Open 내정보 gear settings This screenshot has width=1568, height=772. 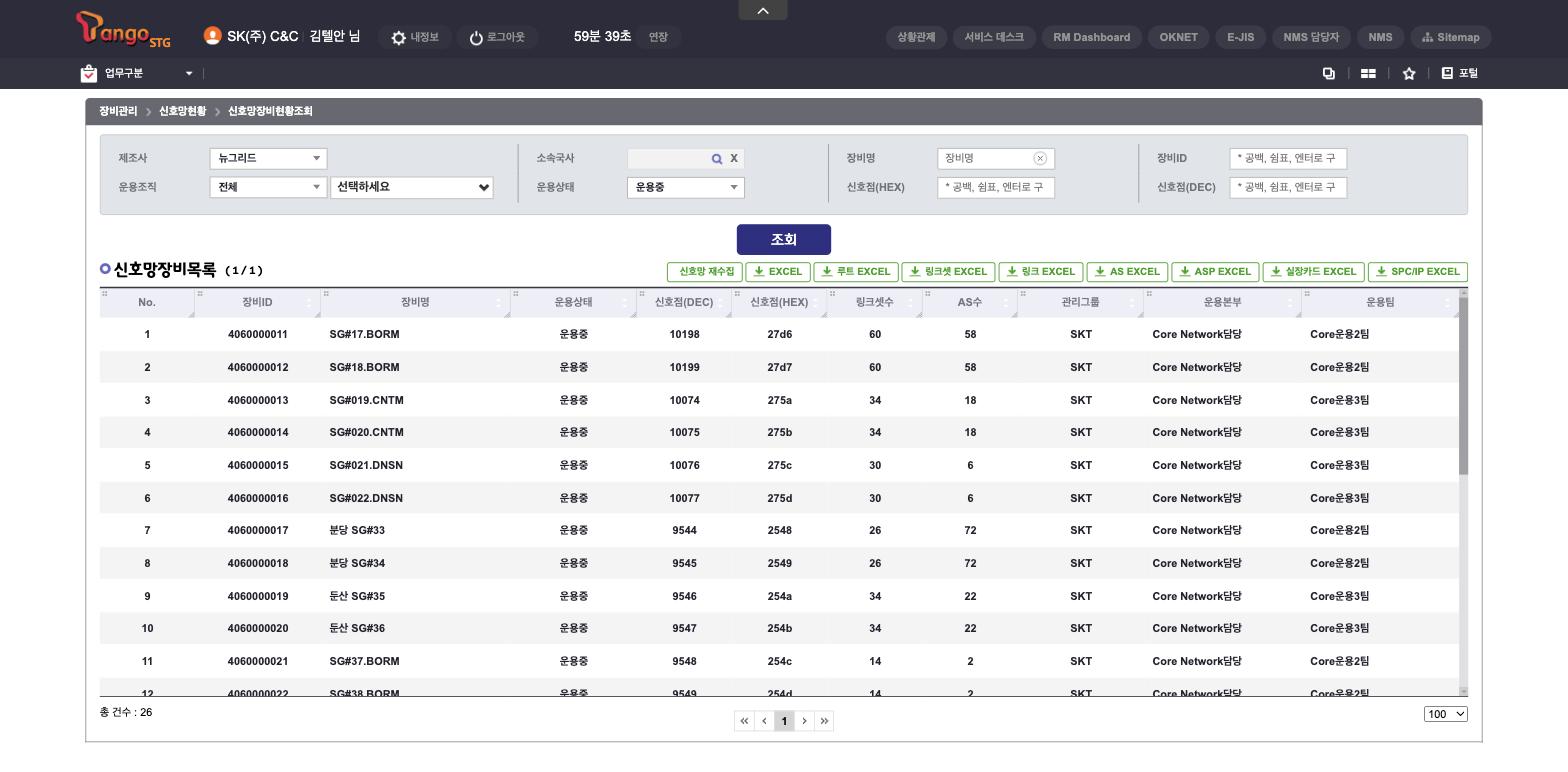(x=415, y=37)
